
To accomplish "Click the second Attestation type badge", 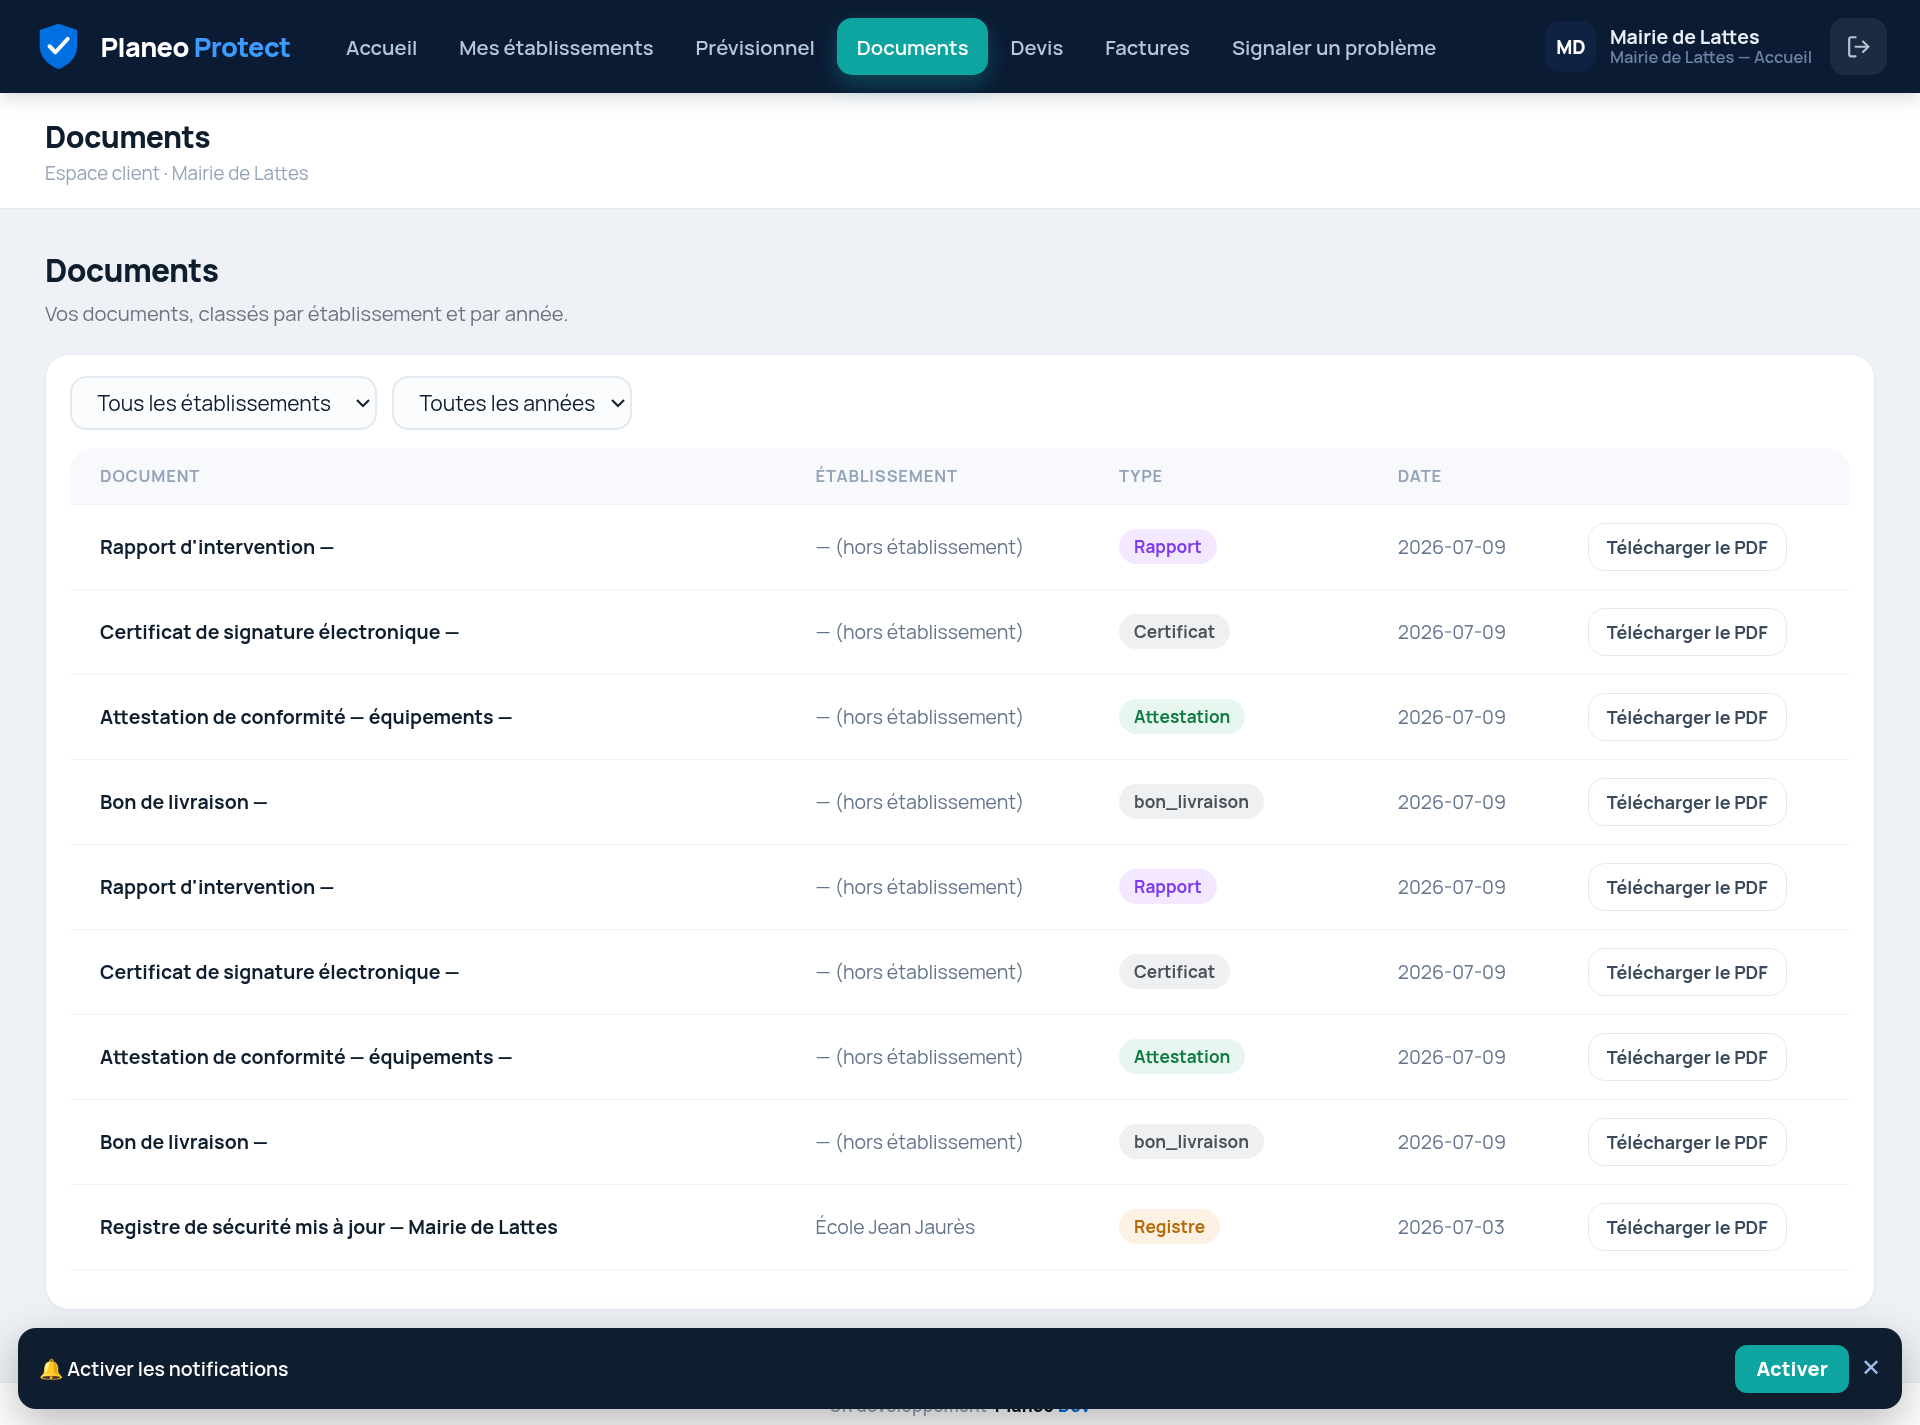I will (x=1181, y=1057).
